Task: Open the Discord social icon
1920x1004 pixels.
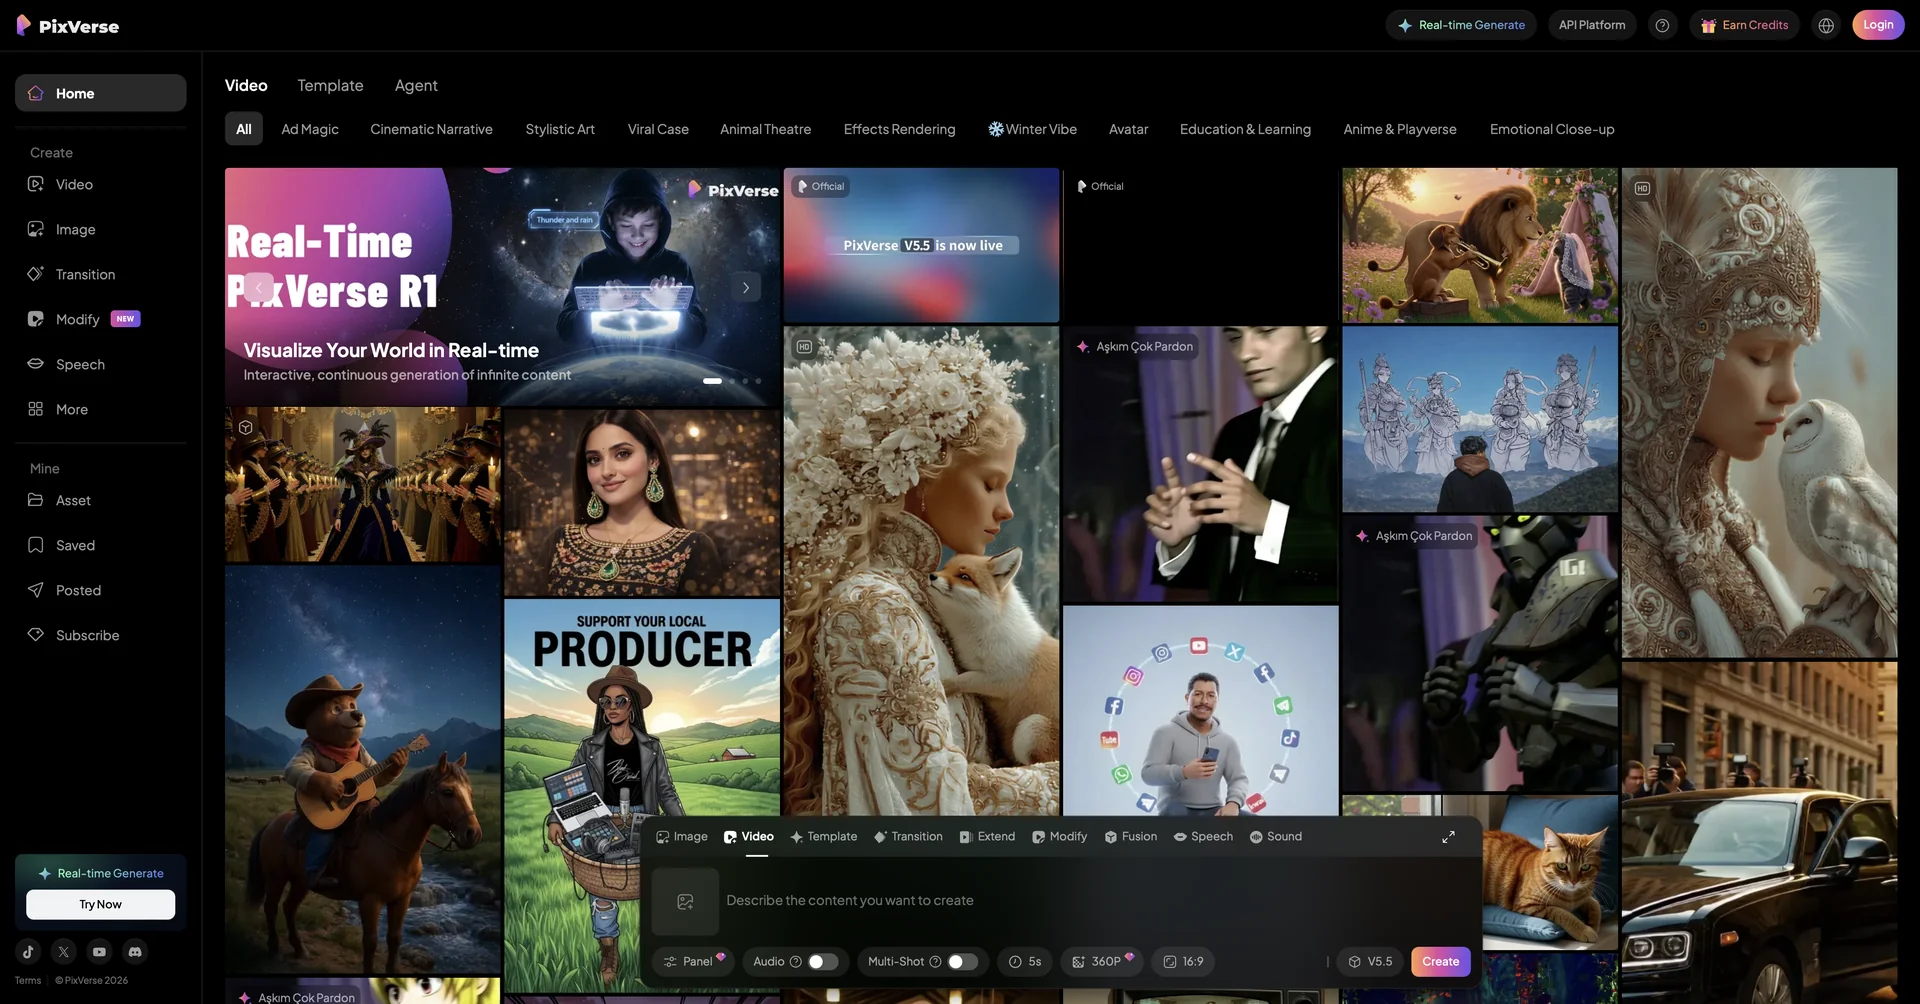Action: pyautogui.click(x=135, y=952)
